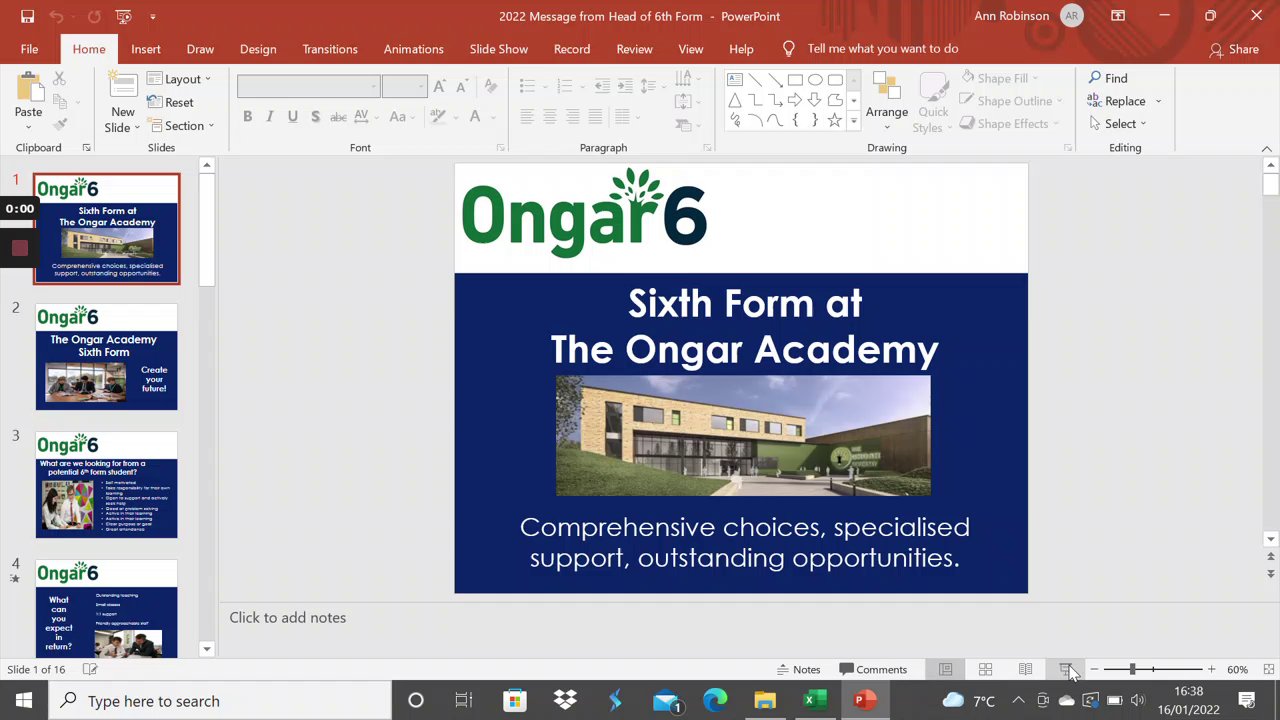The width and height of the screenshot is (1280, 720).
Task: Select the triangle shape in gallery
Action: (735, 100)
